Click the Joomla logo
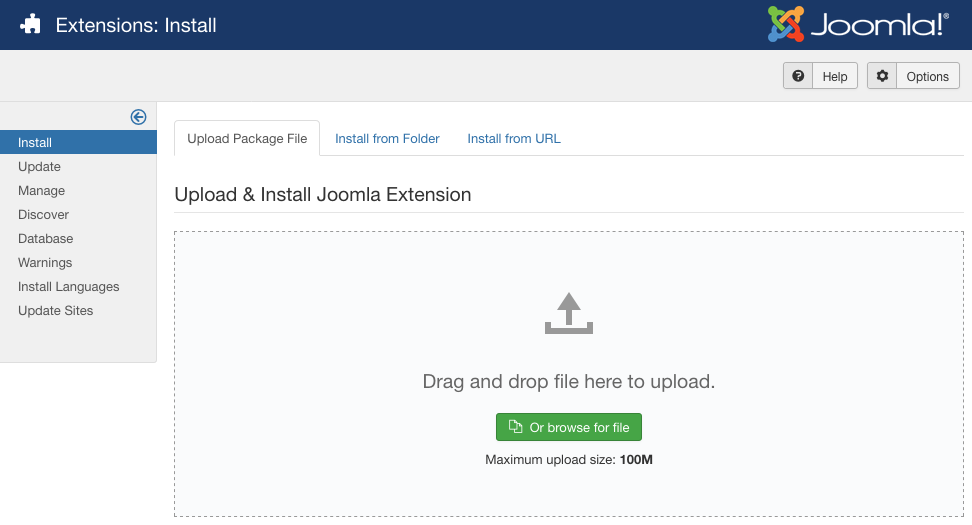972x525 pixels. 858,24
